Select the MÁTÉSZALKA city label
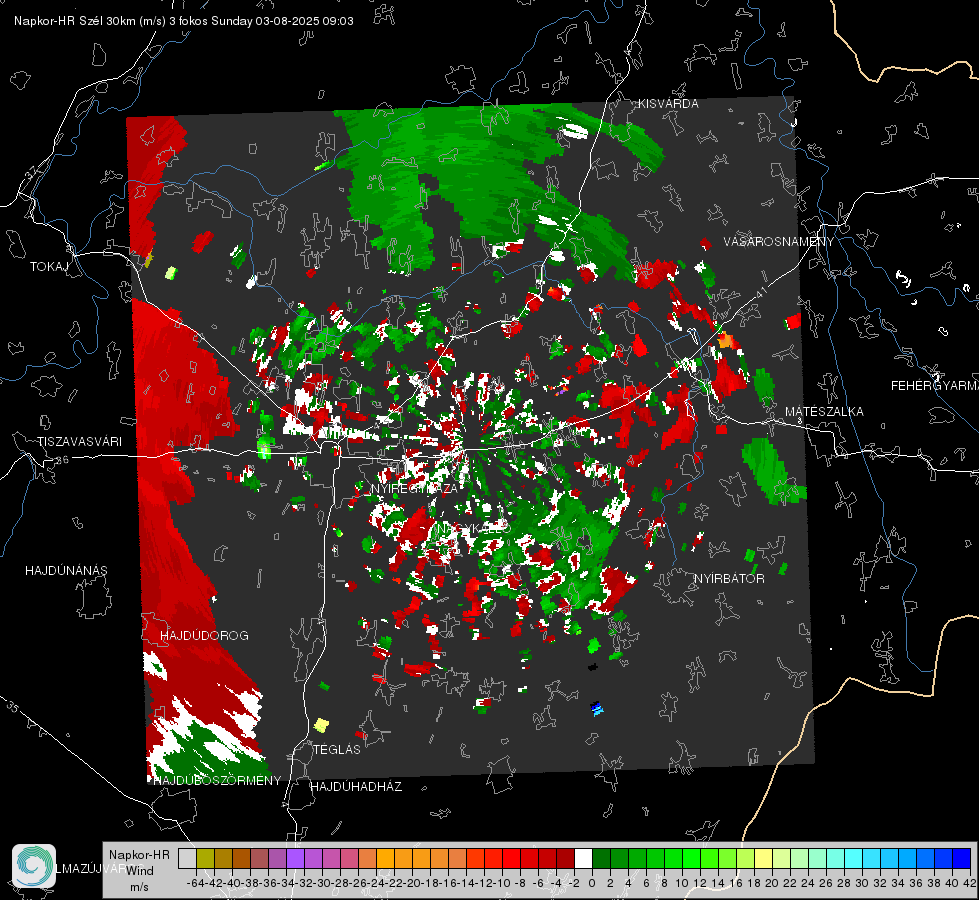Image resolution: width=979 pixels, height=900 pixels. point(824,412)
